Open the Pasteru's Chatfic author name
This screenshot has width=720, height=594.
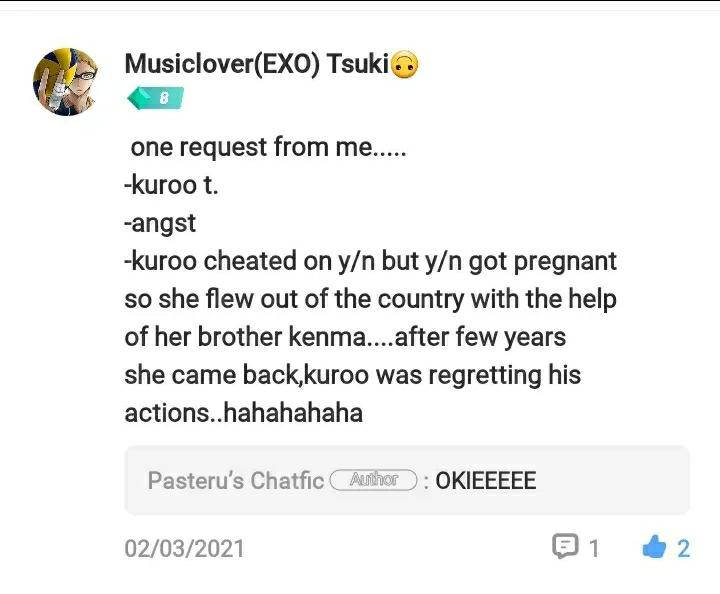tap(235, 481)
